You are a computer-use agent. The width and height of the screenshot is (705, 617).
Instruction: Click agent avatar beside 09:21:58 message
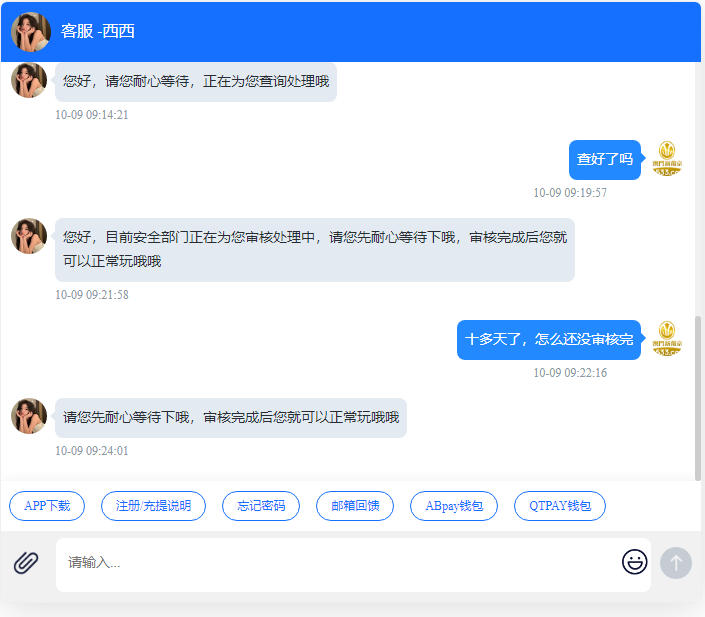[29, 236]
